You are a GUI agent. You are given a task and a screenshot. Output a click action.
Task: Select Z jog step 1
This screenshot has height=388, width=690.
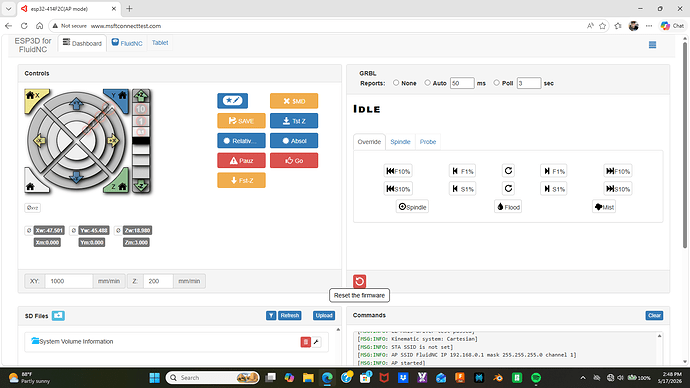coord(141,121)
